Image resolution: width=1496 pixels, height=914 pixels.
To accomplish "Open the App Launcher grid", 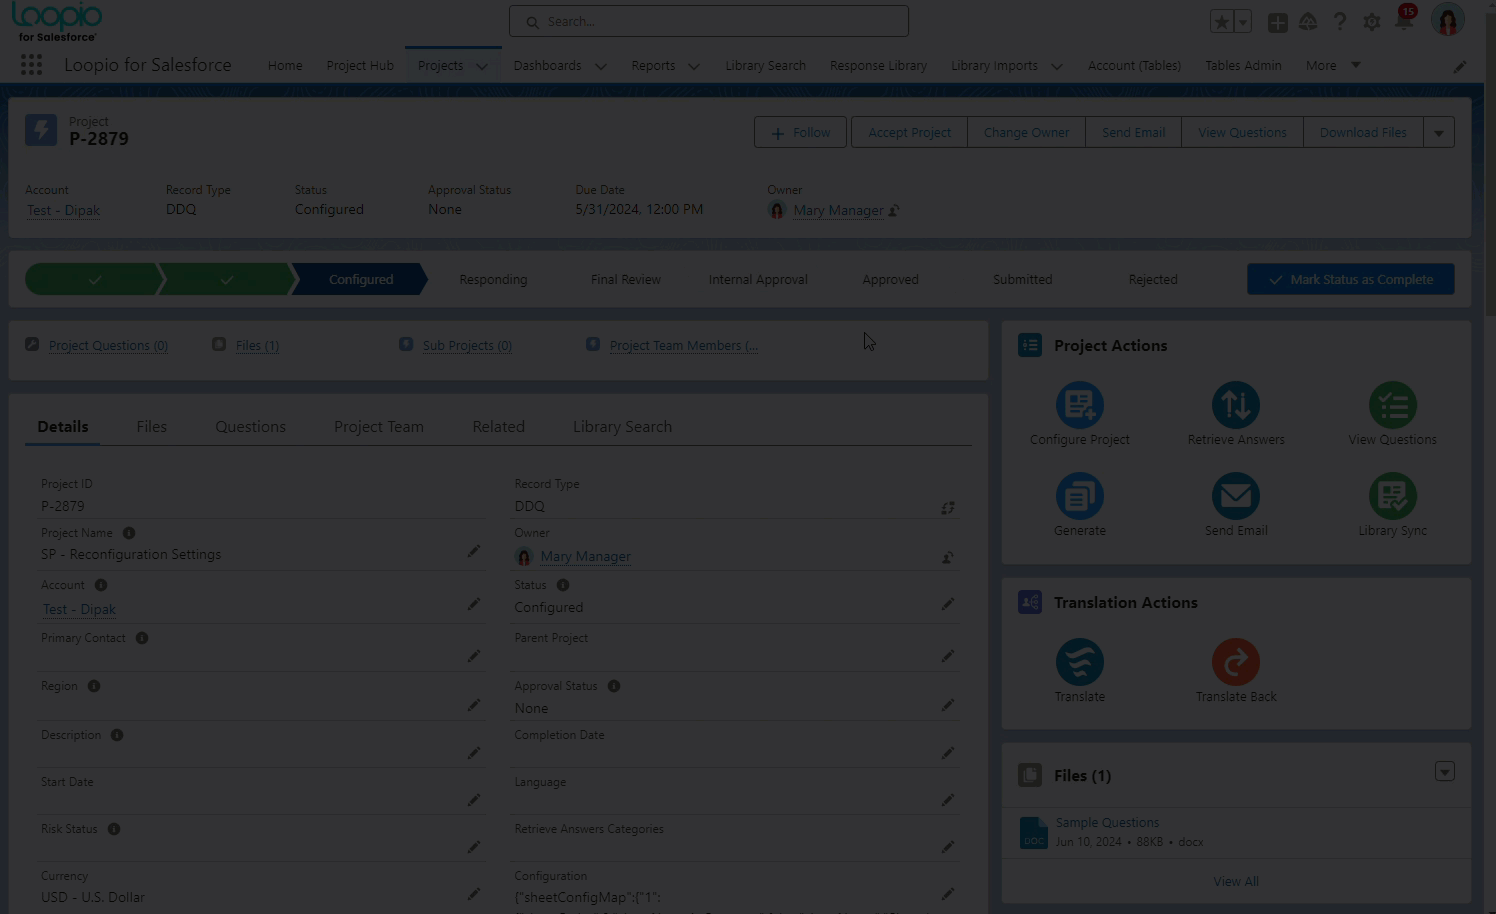I will click(31, 65).
